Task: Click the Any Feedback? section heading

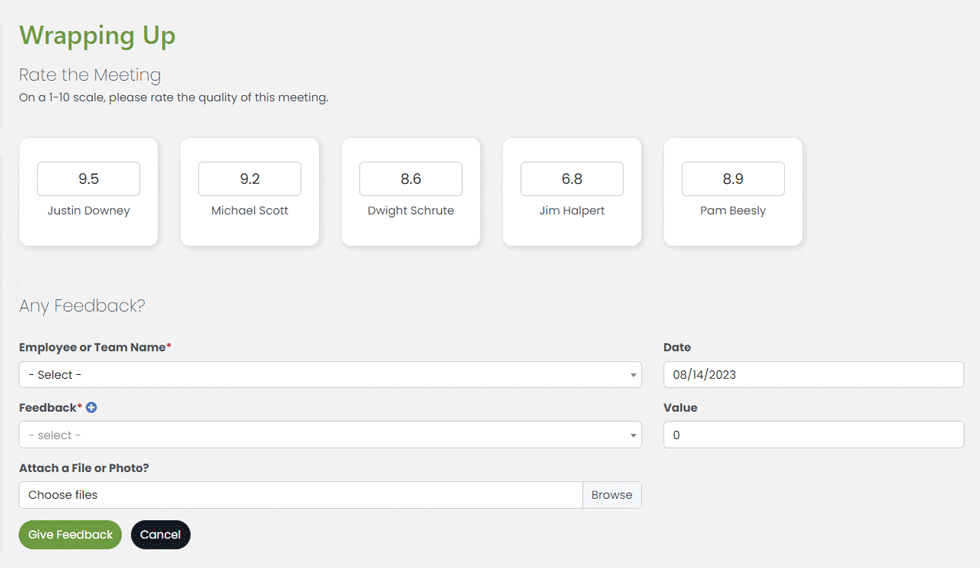Action: tap(83, 306)
